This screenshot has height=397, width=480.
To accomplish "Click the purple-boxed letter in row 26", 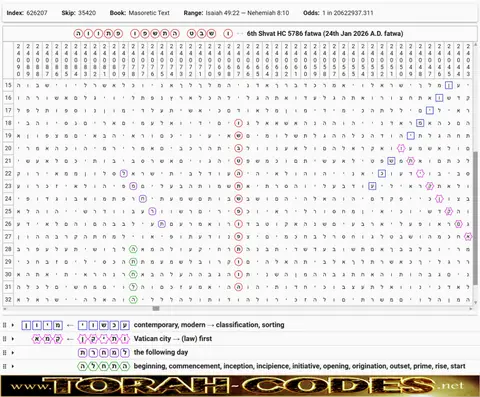I will pos(162,224).
